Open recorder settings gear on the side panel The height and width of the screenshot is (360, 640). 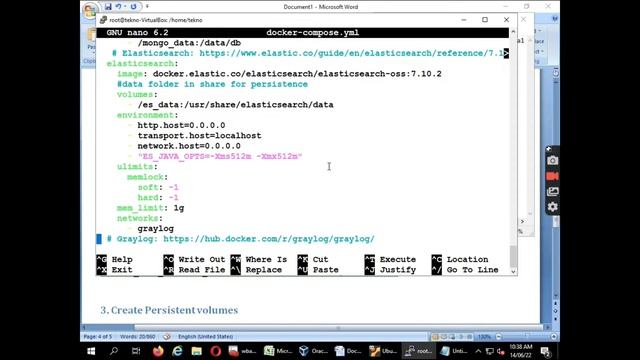pyautogui.click(x=553, y=207)
